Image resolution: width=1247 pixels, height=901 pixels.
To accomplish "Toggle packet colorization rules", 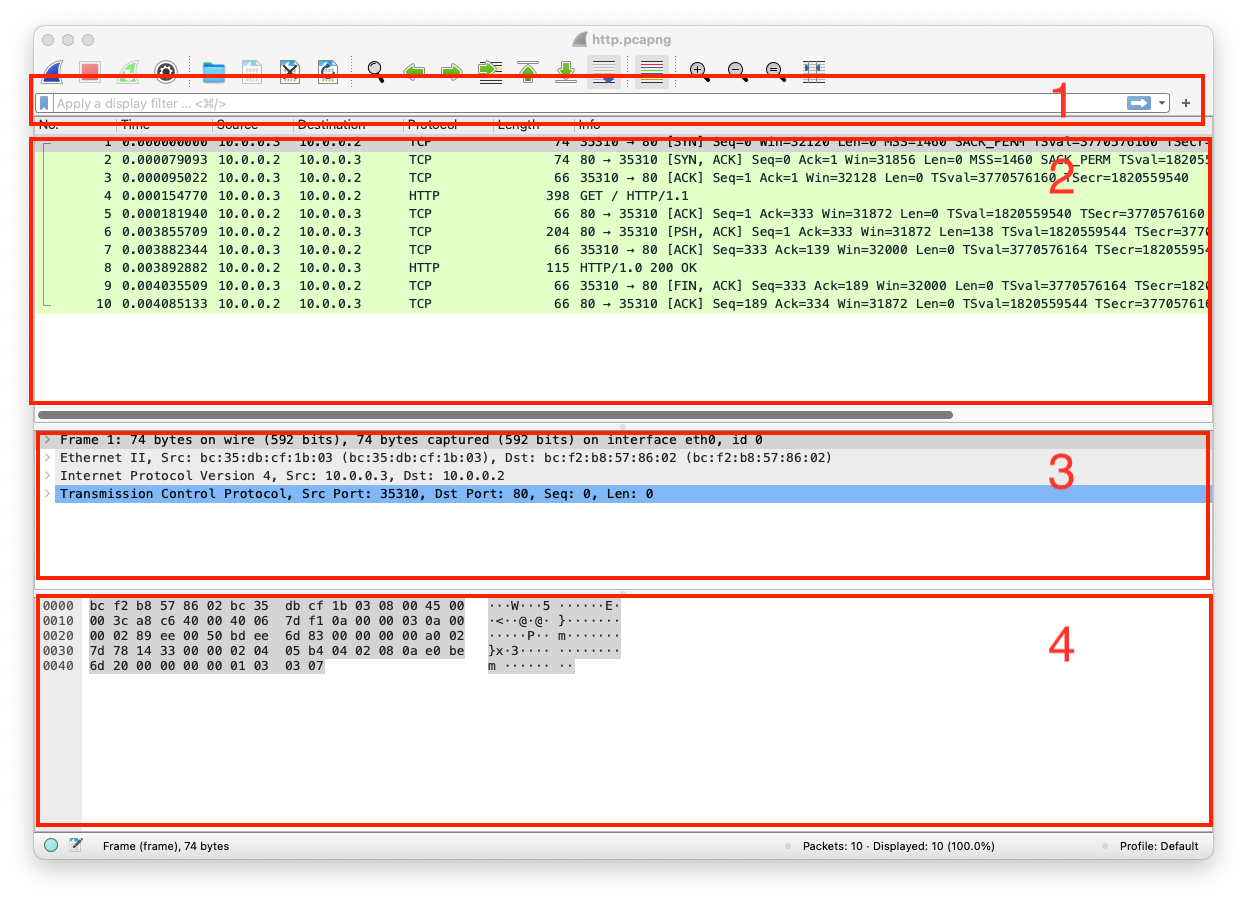I will click(651, 72).
